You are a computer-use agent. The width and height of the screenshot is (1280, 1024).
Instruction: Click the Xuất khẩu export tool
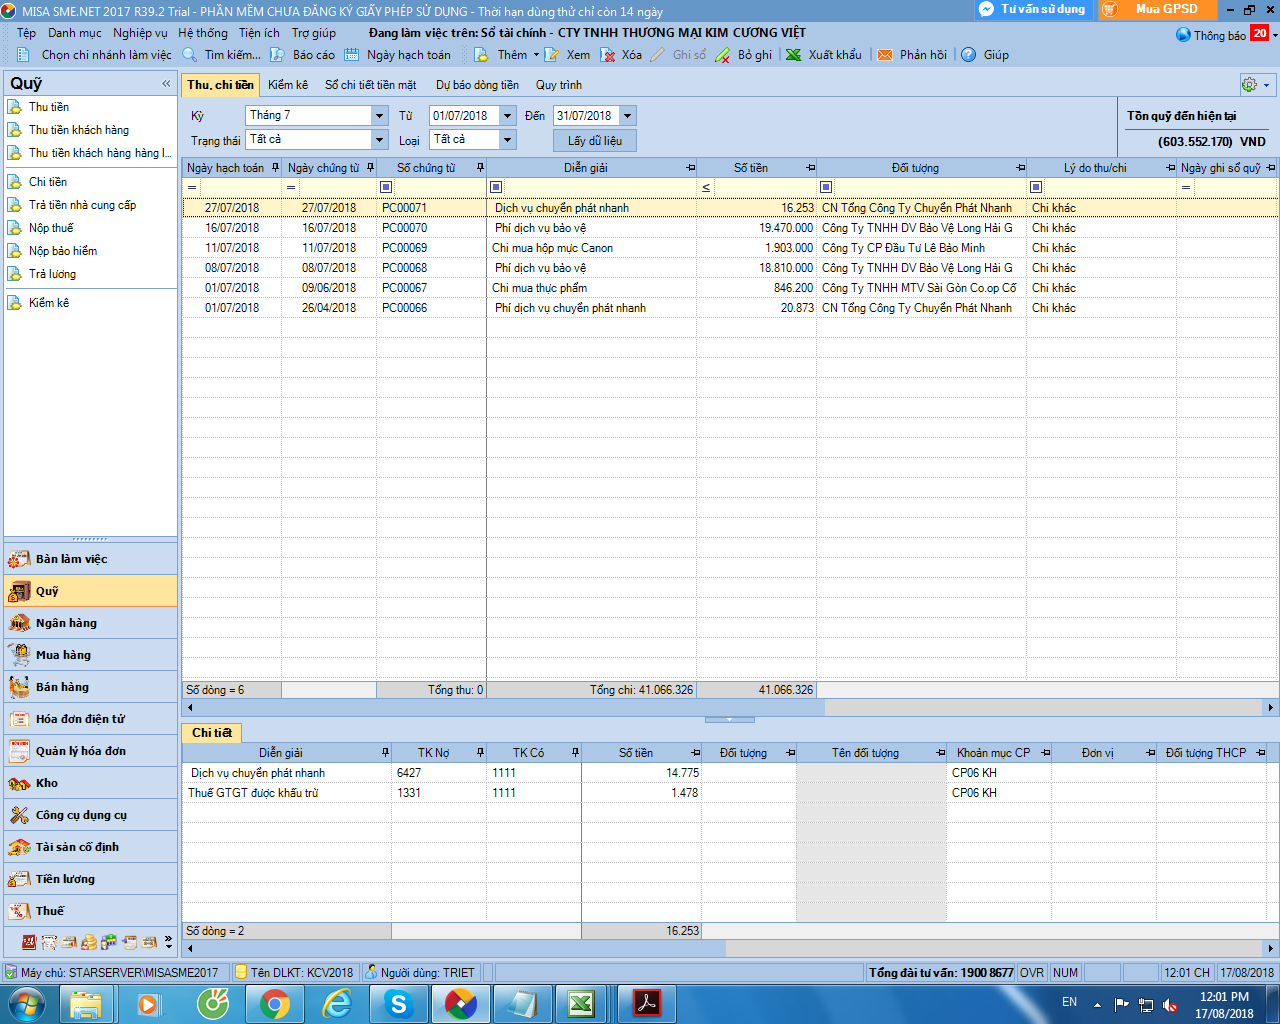[824, 55]
